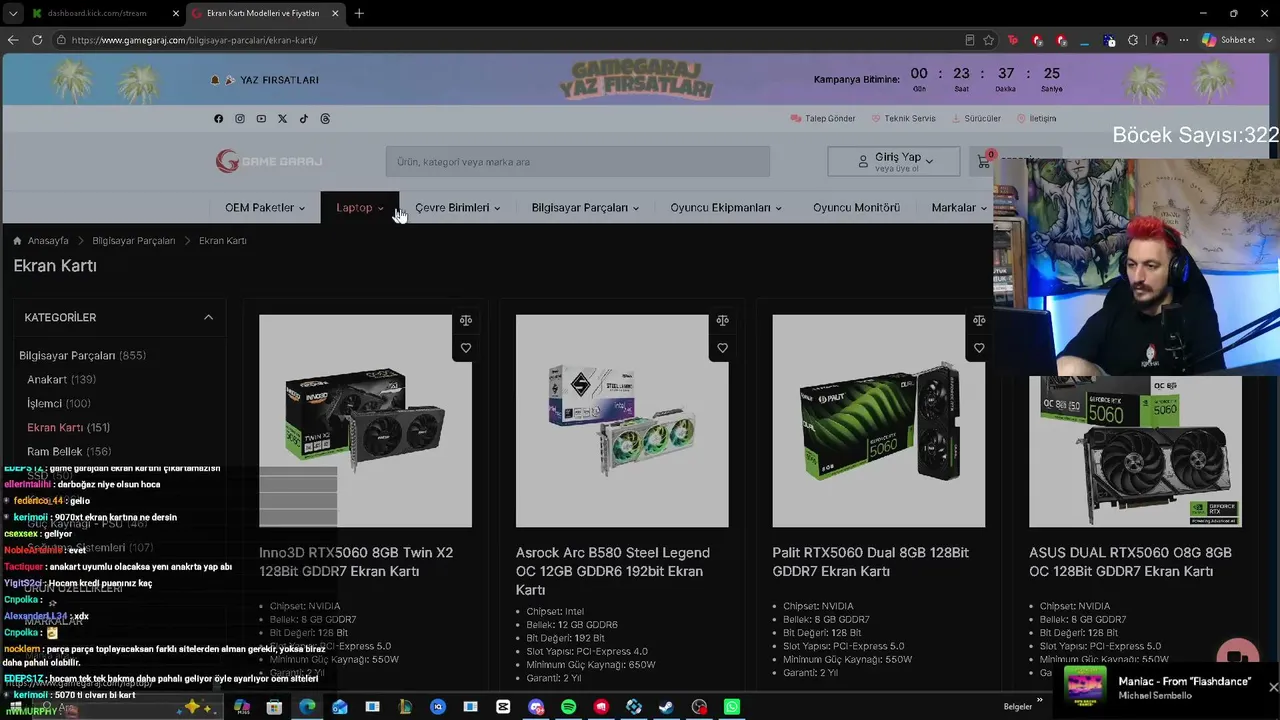The width and height of the screenshot is (1280, 720).
Task: Open GameGaraj Instagram icon
Action: (x=240, y=119)
